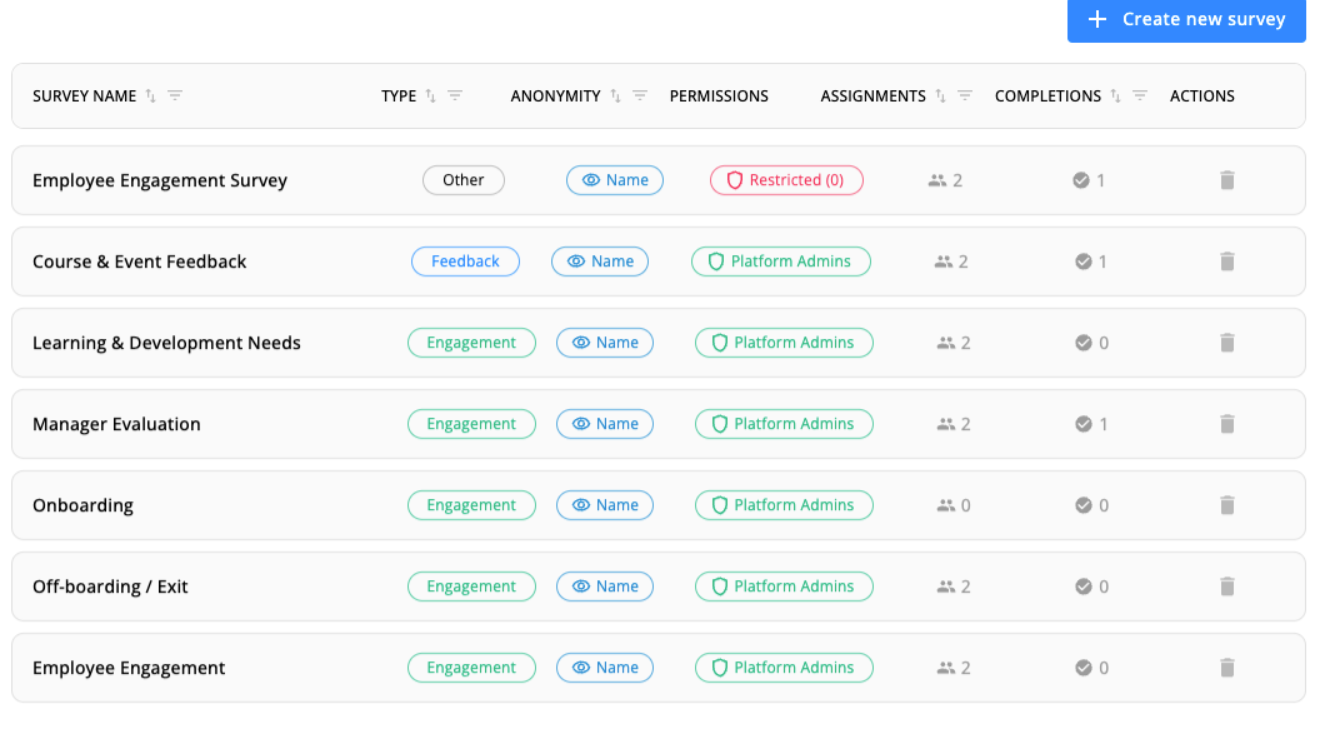The height and width of the screenshot is (734, 1320).
Task: Sort by Survey Name column arrows
Action: [x=151, y=96]
